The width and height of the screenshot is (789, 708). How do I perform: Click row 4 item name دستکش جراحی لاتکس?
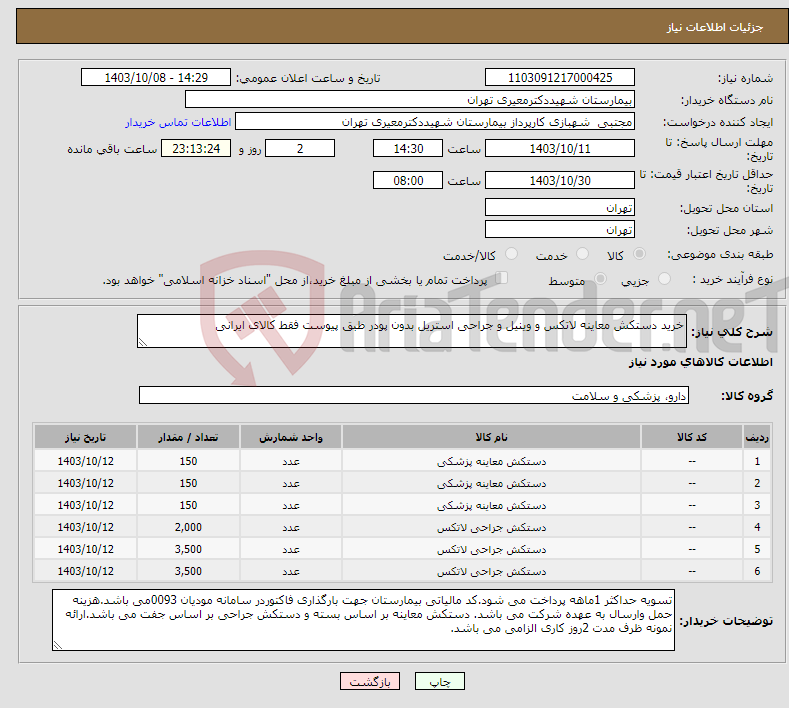[491, 527]
